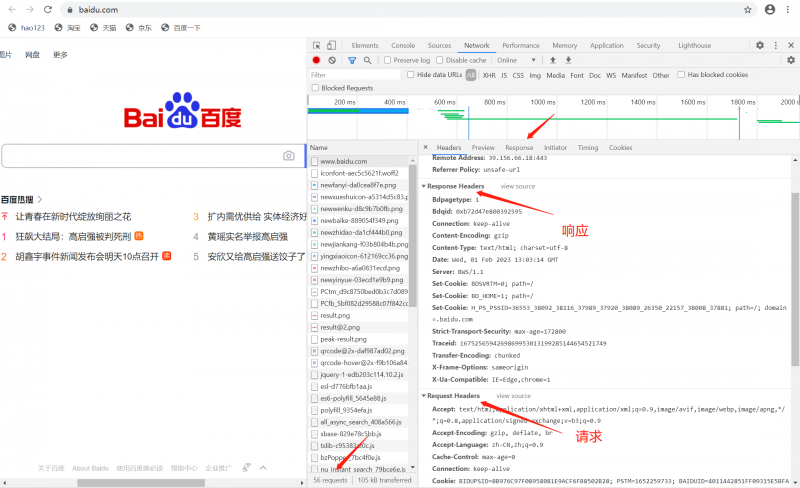Close the request details pane
Image resolution: width=800 pixels, height=488 pixels.
coord(426,147)
